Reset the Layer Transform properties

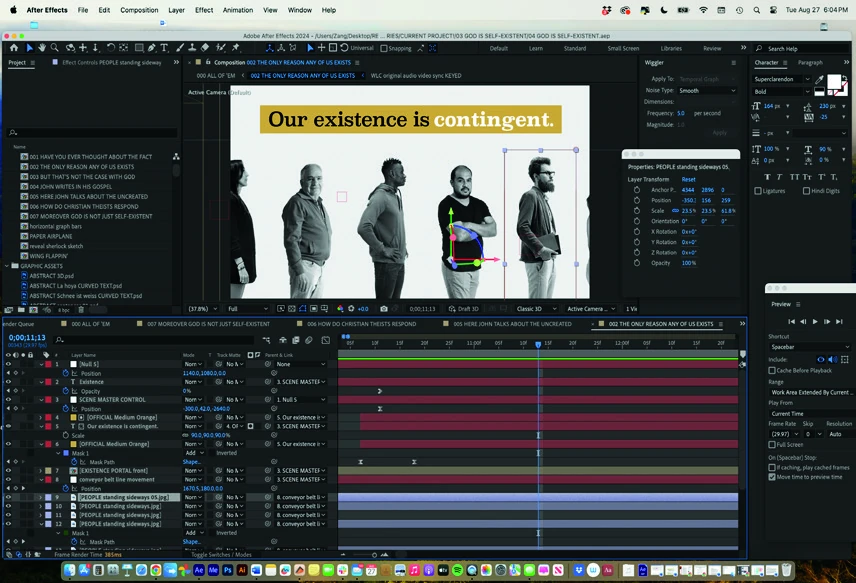pyautogui.click(x=688, y=180)
